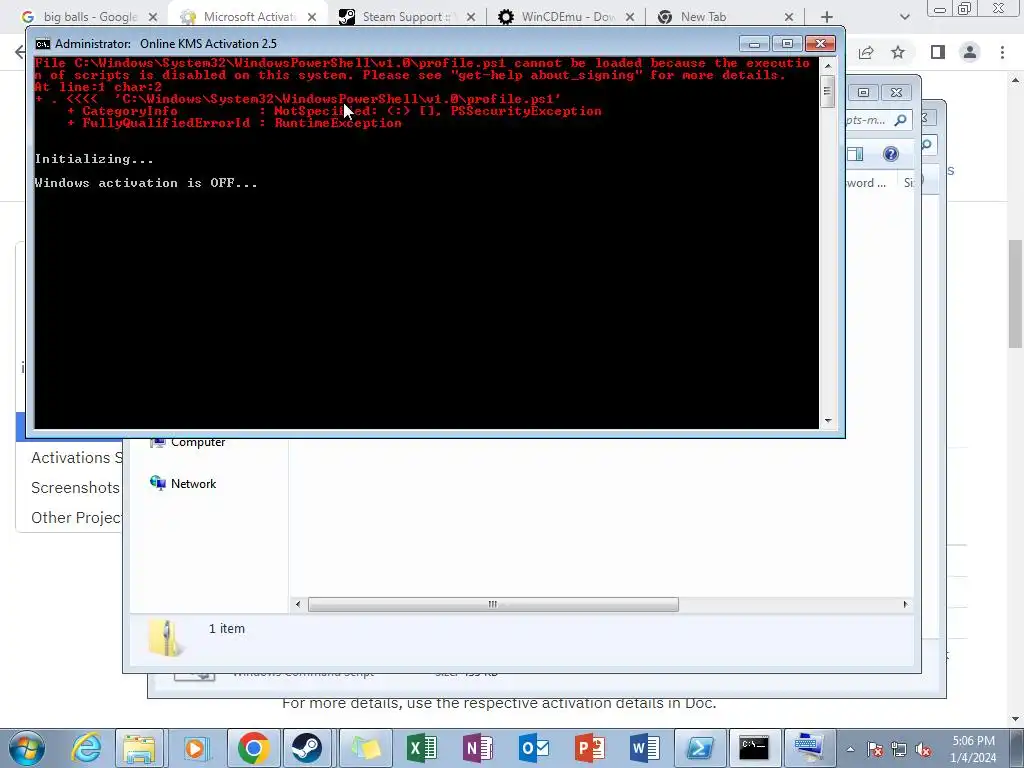Viewport: 1024px width, 768px height.
Task: Open the Action Center flag icon
Action: pyautogui.click(x=875, y=750)
